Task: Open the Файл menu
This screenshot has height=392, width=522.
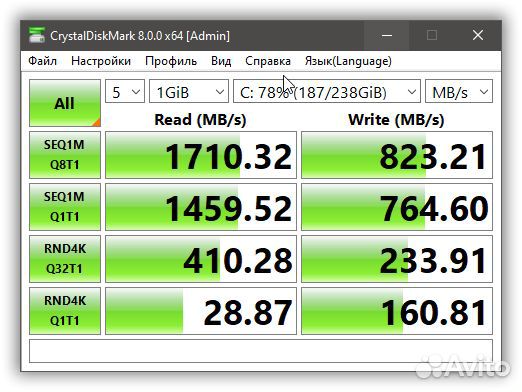Action: point(42,61)
